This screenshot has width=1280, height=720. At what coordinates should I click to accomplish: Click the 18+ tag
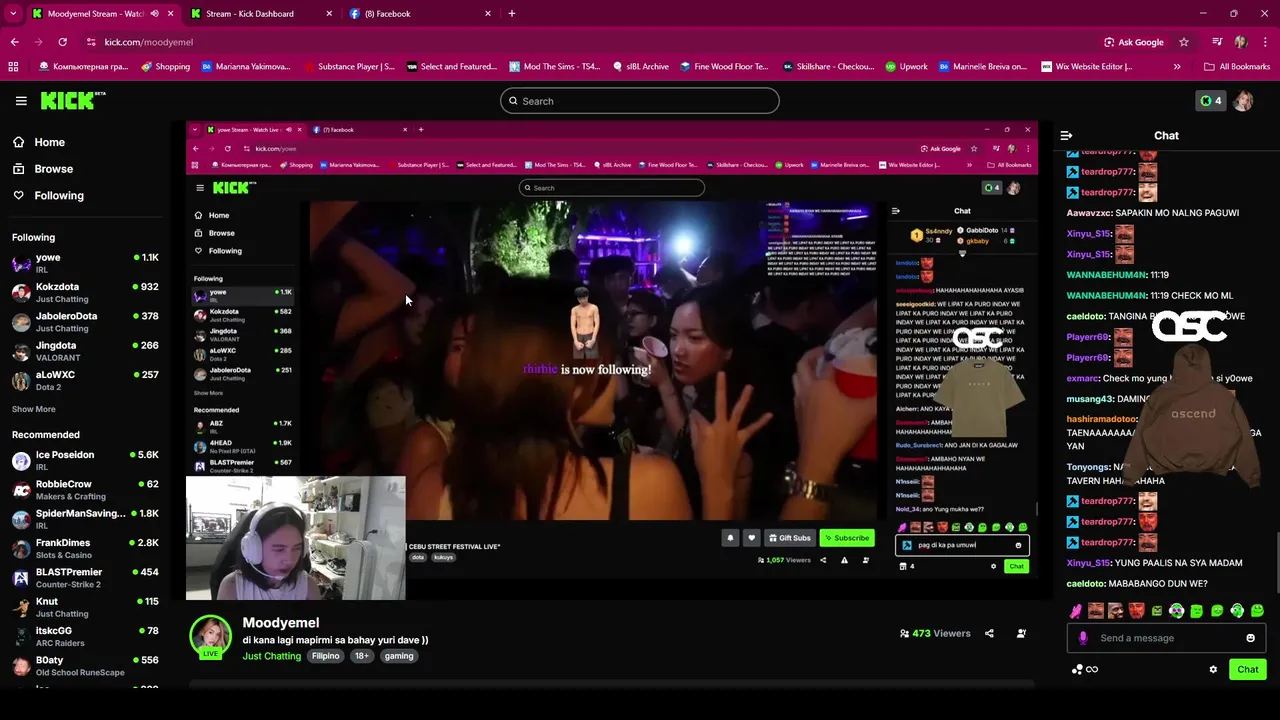click(x=362, y=656)
